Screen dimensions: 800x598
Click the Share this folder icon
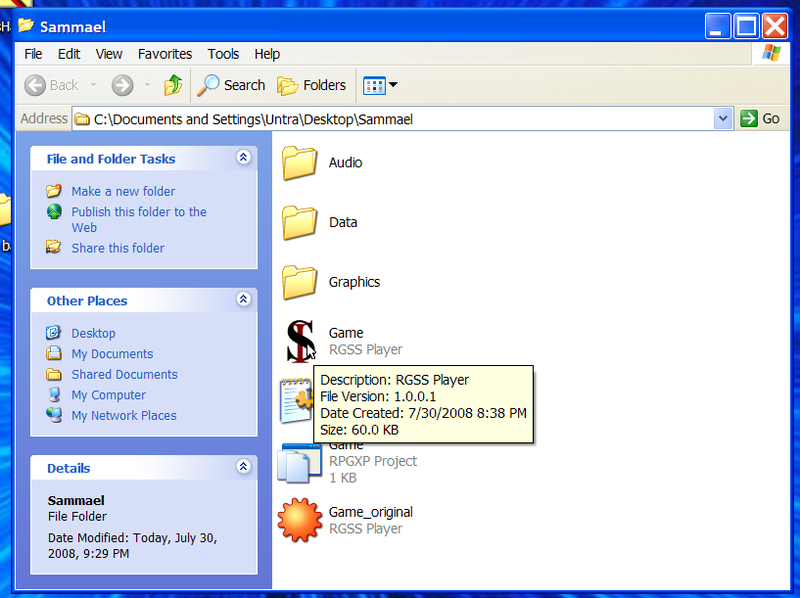pyautogui.click(x=54, y=247)
